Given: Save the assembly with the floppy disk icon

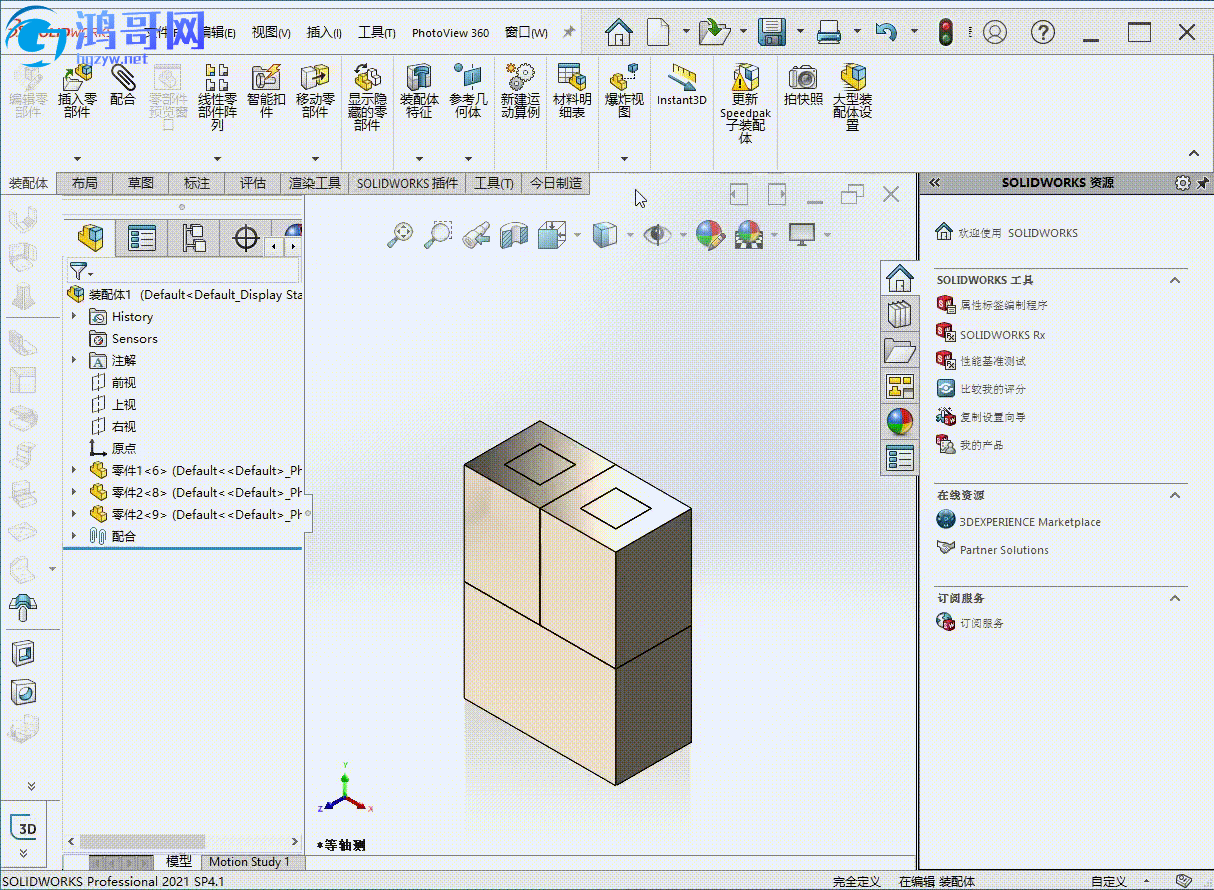Looking at the screenshot, I should click(771, 32).
